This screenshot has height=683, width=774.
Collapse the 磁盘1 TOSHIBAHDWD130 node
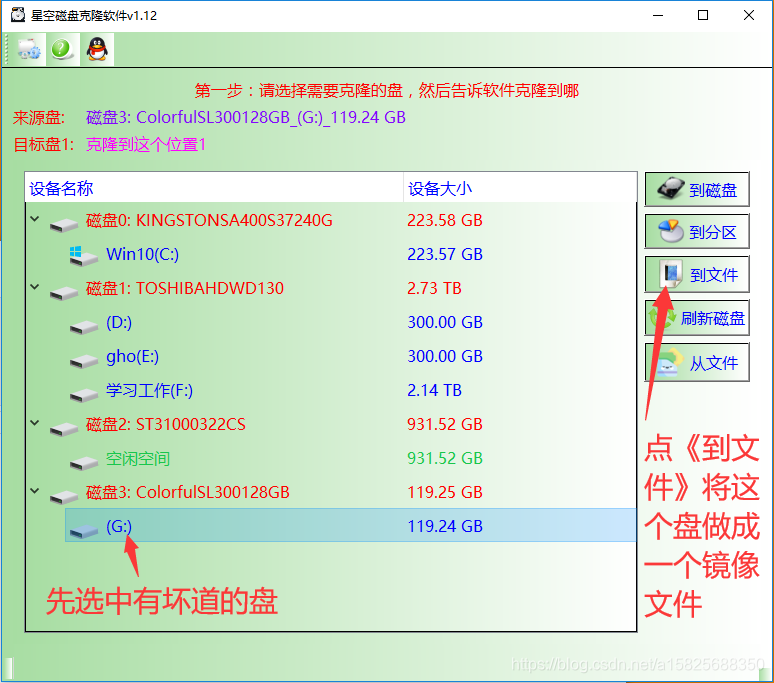pyautogui.click(x=35, y=287)
